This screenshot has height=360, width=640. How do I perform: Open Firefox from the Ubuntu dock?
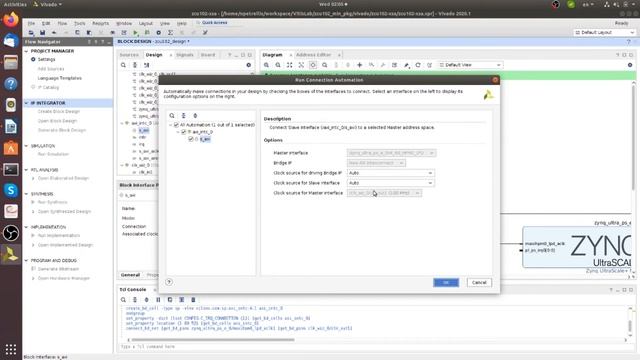click(11, 19)
